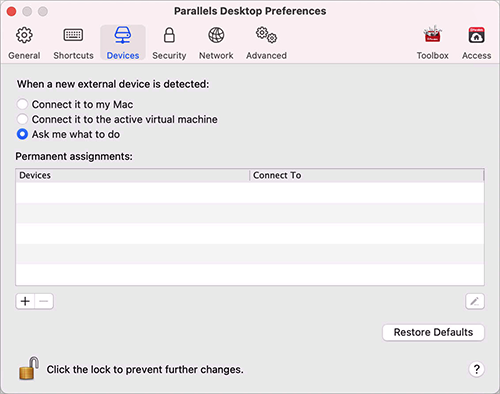Add a permanent assignment with plus
The height and width of the screenshot is (394, 500).
pyautogui.click(x=25, y=301)
